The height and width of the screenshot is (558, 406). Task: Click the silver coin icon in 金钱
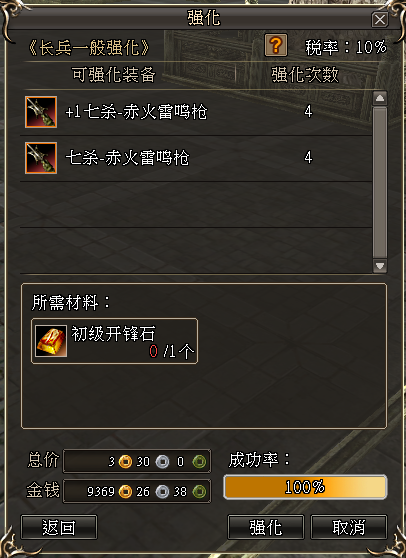(163, 491)
